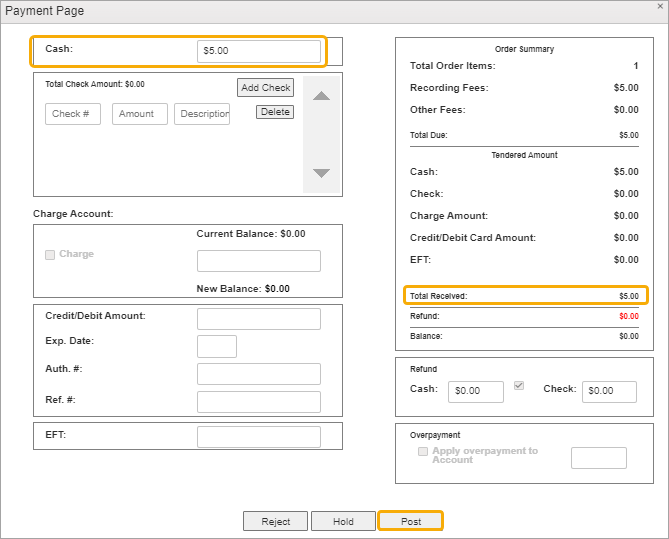Screen dimensions: 669x539
Task: Close the Payment Page dialog
Action: coord(659,7)
